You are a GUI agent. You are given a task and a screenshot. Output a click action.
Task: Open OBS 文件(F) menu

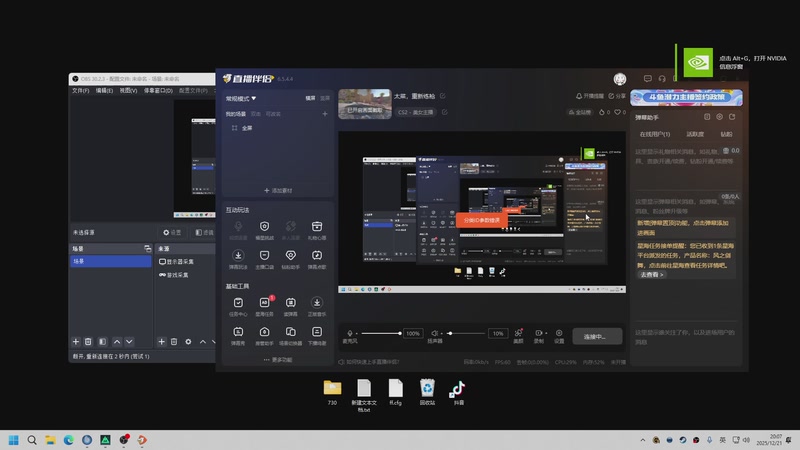point(80,90)
